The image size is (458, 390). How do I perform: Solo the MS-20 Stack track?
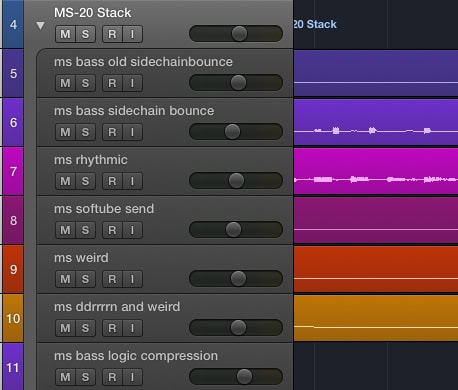tap(86, 34)
